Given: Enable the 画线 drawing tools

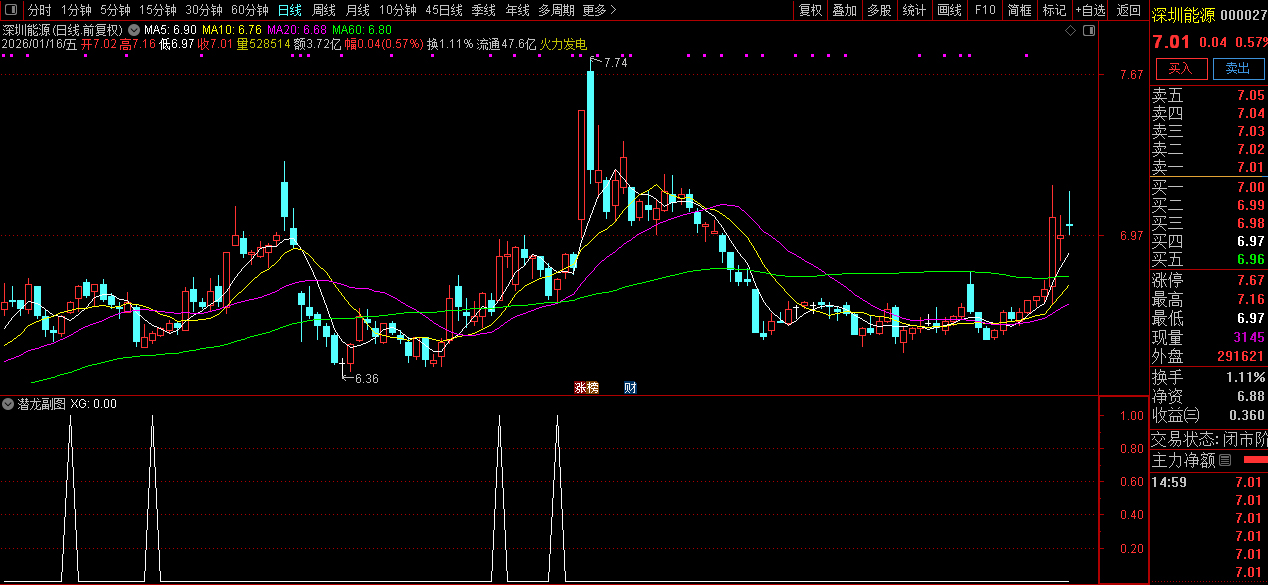Looking at the screenshot, I should tap(949, 10).
